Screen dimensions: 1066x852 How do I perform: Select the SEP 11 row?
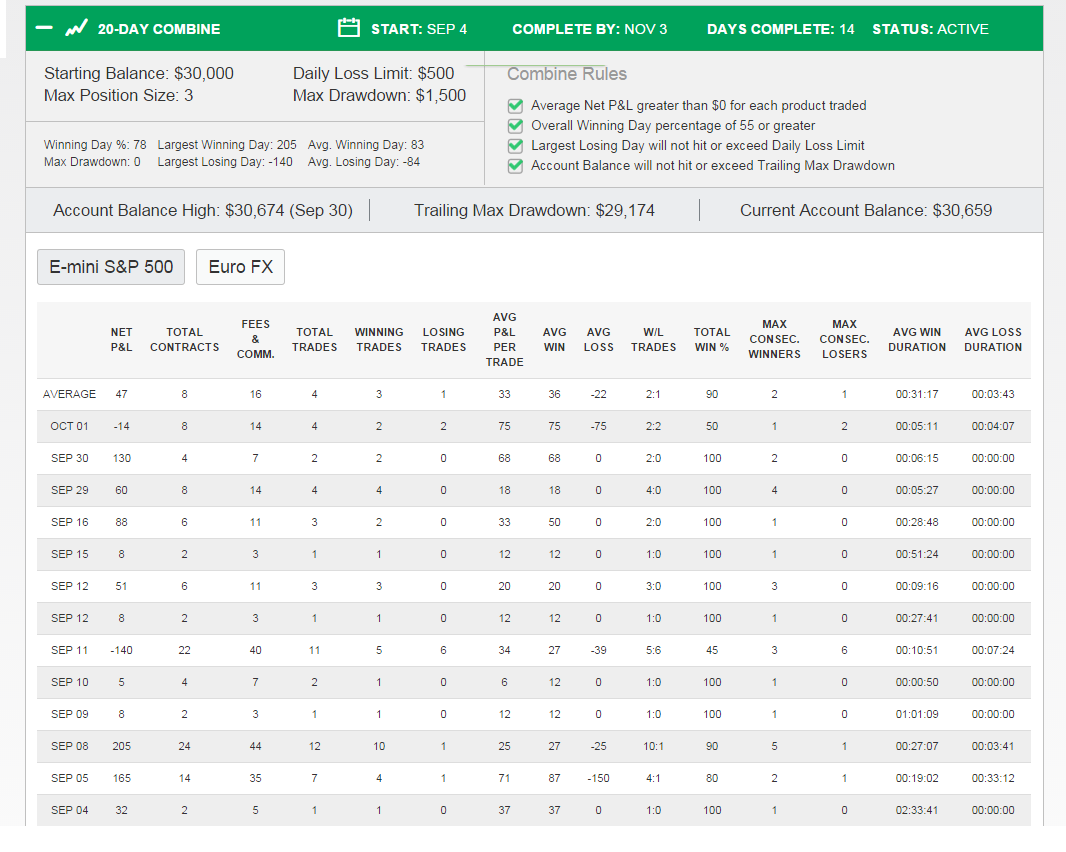[534, 650]
